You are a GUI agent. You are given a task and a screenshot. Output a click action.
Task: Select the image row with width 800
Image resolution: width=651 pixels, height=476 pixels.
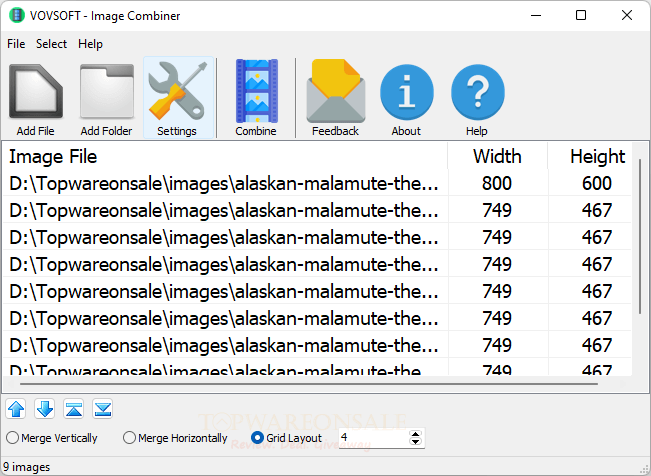pyautogui.click(x=317, y=183)
